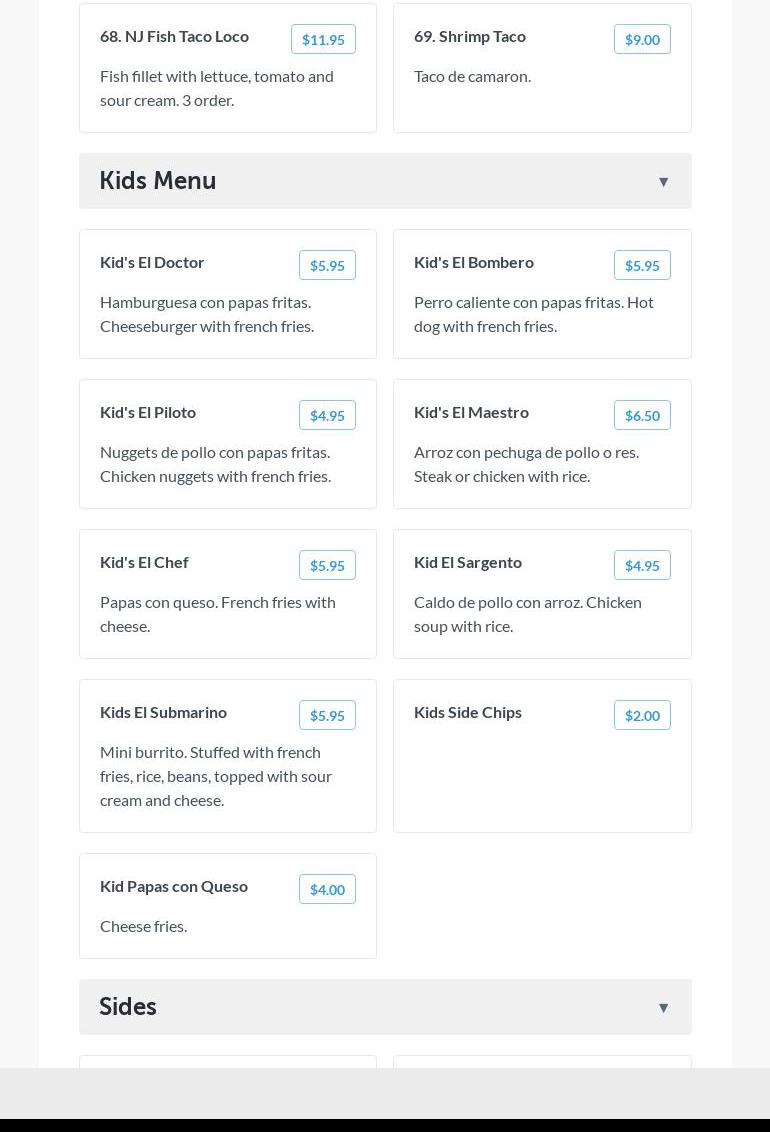
Task: Select Kid's El Chef $5.95 price
Action: 327,566
